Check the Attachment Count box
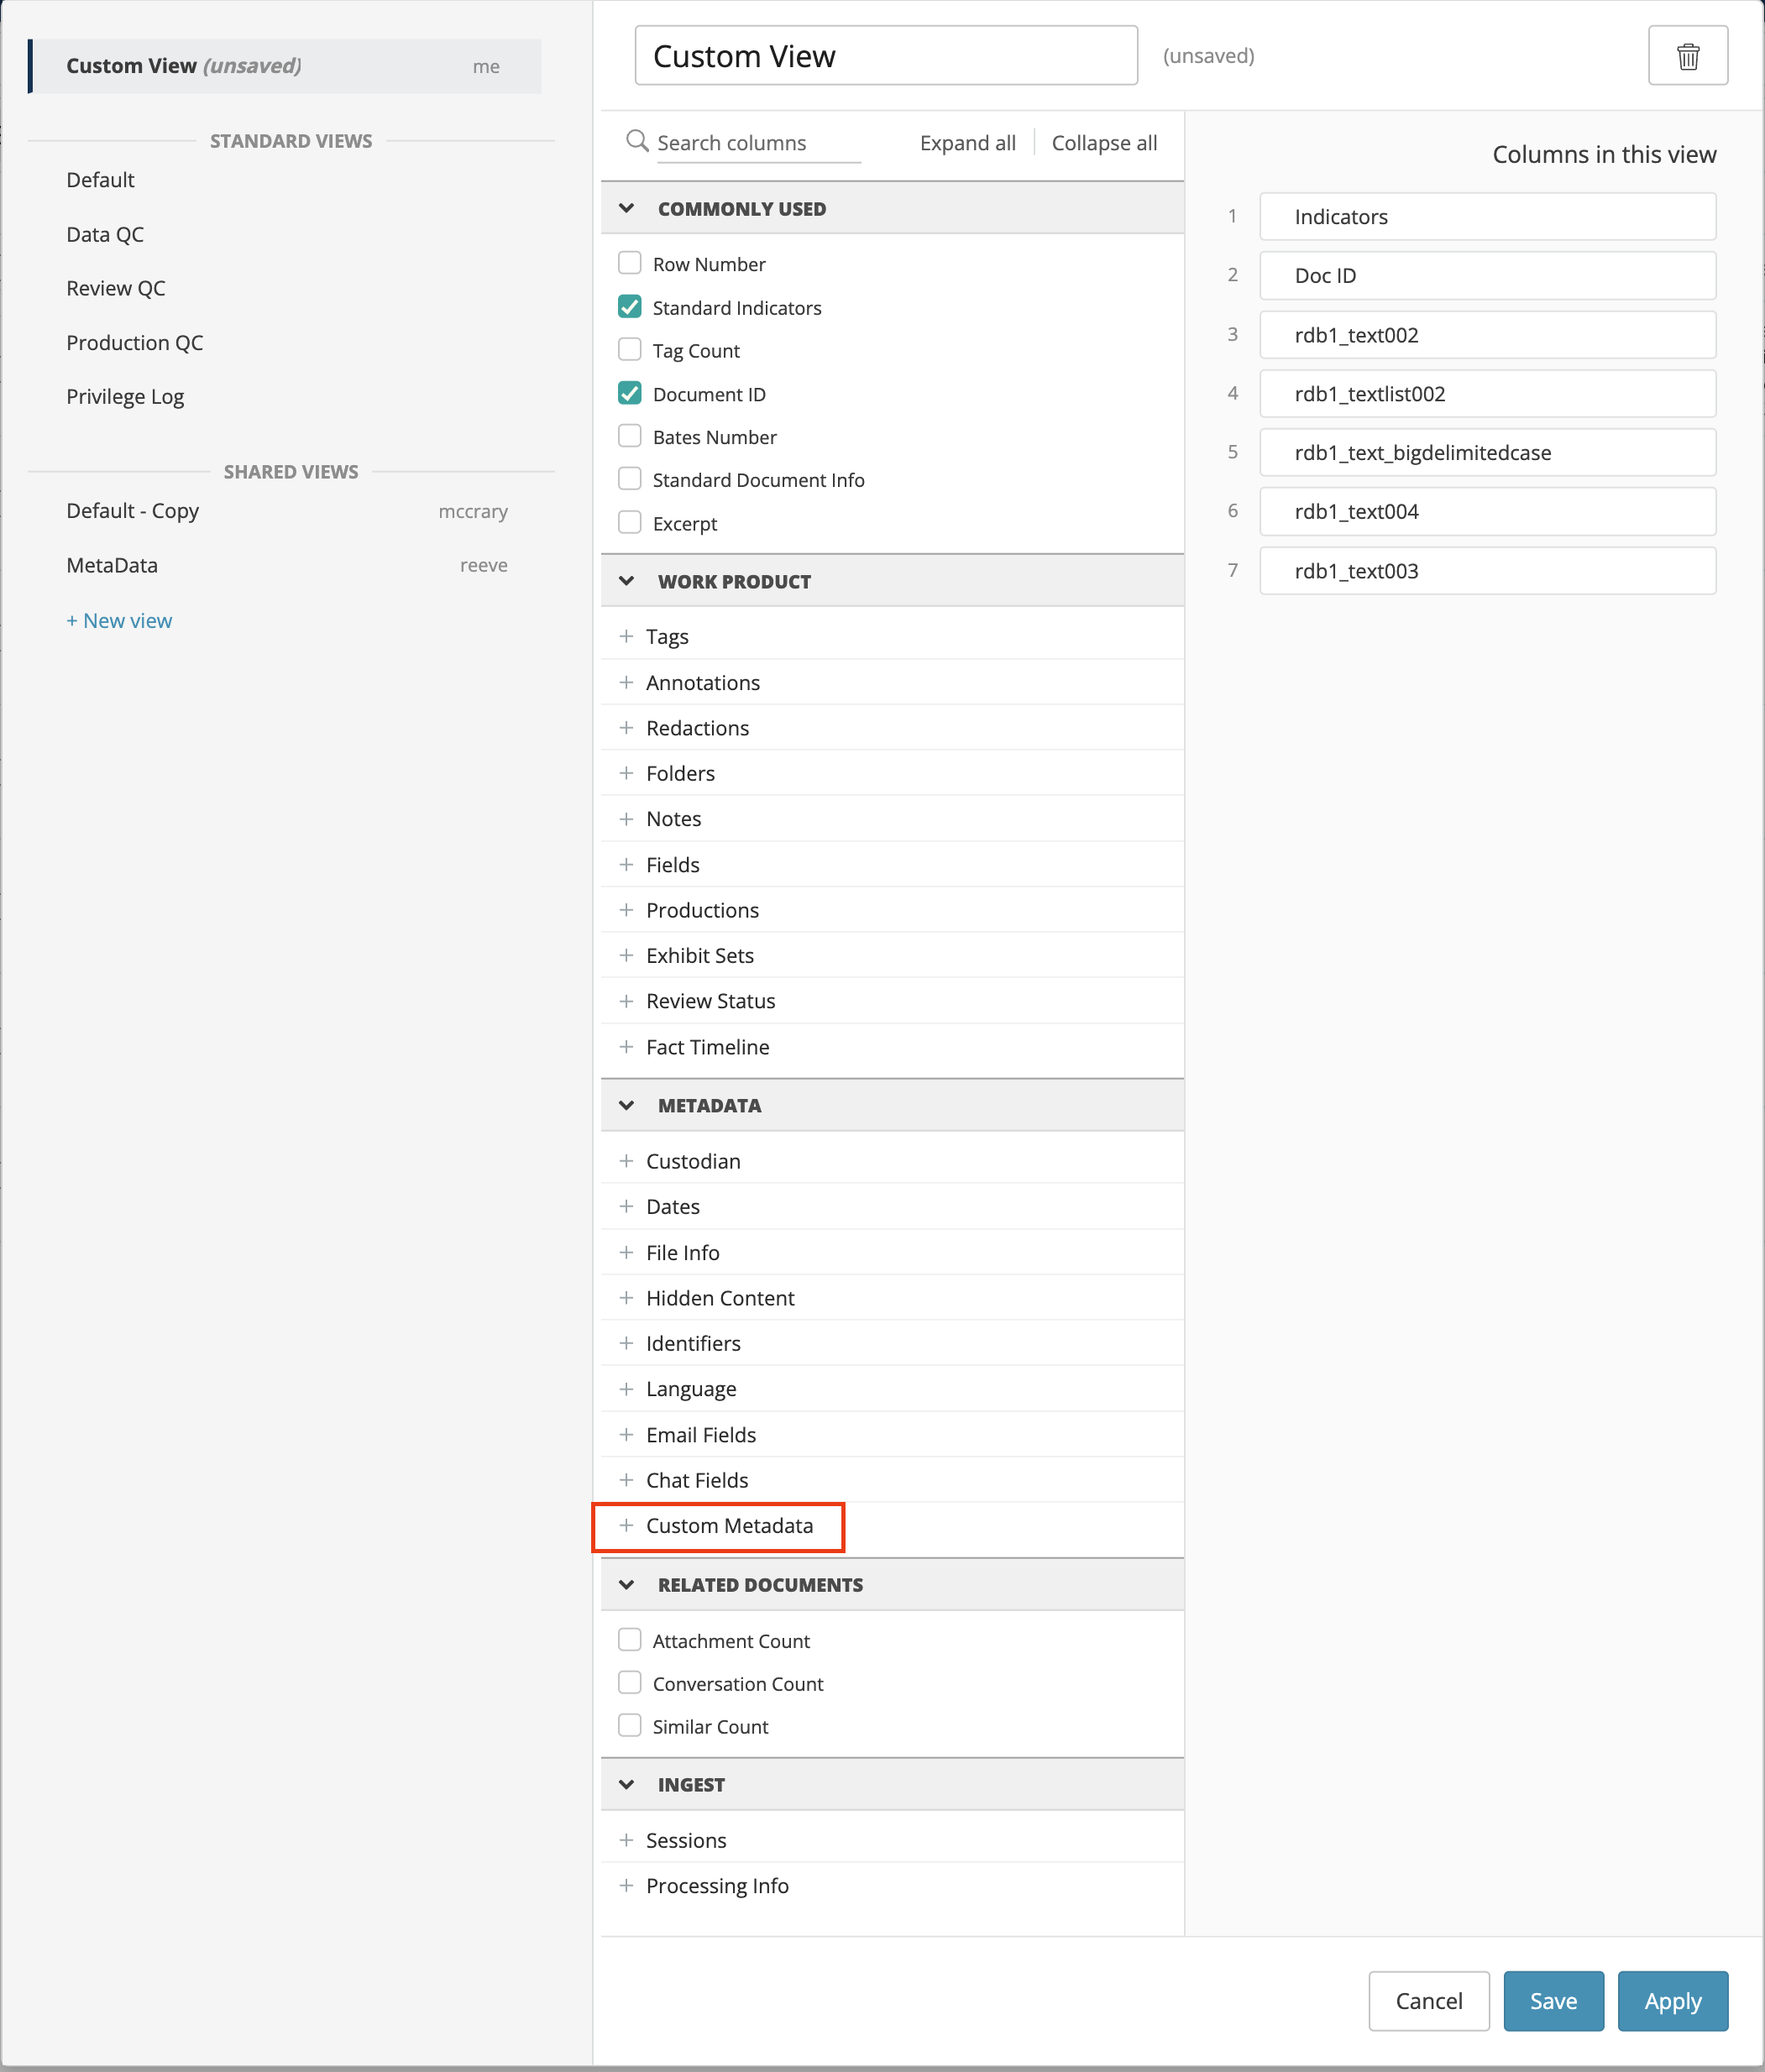1765x2072 pixels. 629,1640
